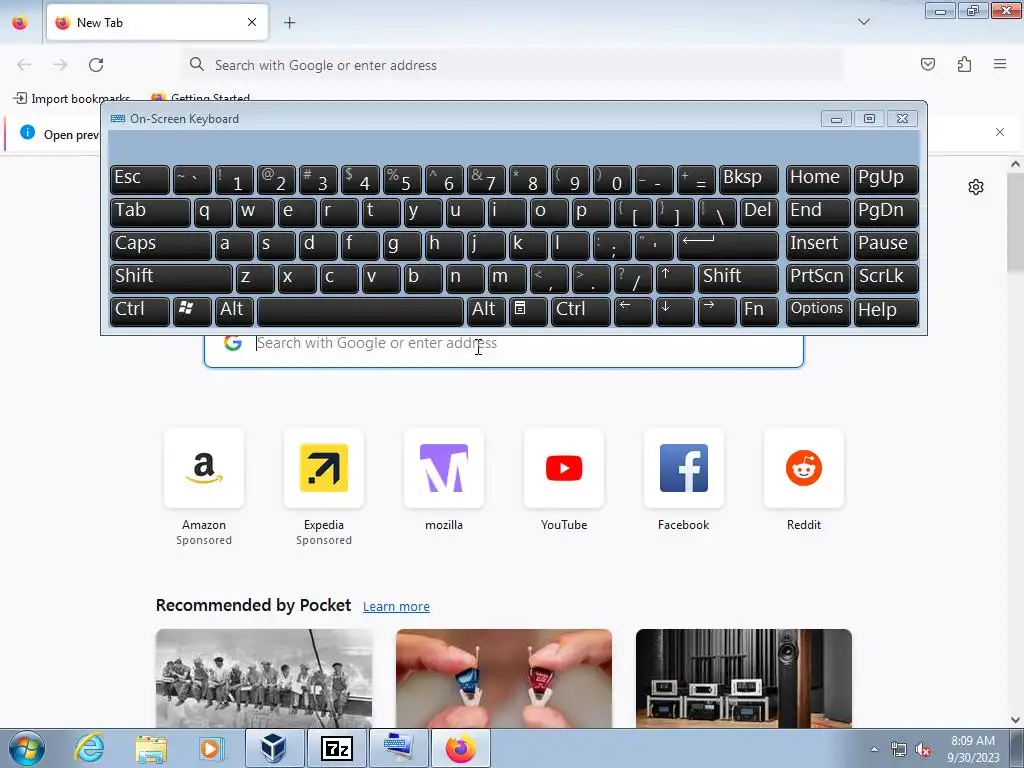This screenshot has width=1024, height=768.
Task: Reload the page with the refresh icon
Action: coord(96,65)
